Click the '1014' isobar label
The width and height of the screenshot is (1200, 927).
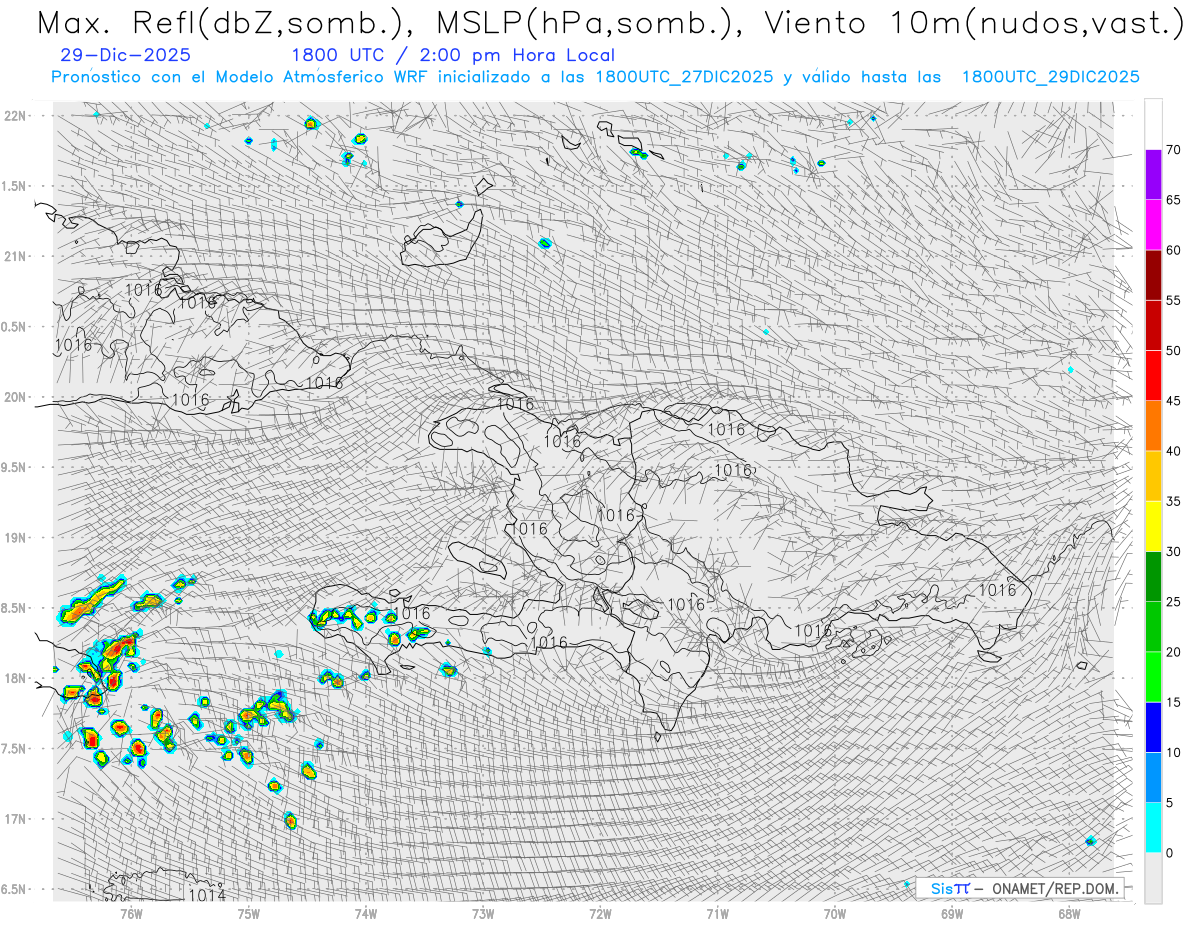pyautogui.click(x=207, y=895)
